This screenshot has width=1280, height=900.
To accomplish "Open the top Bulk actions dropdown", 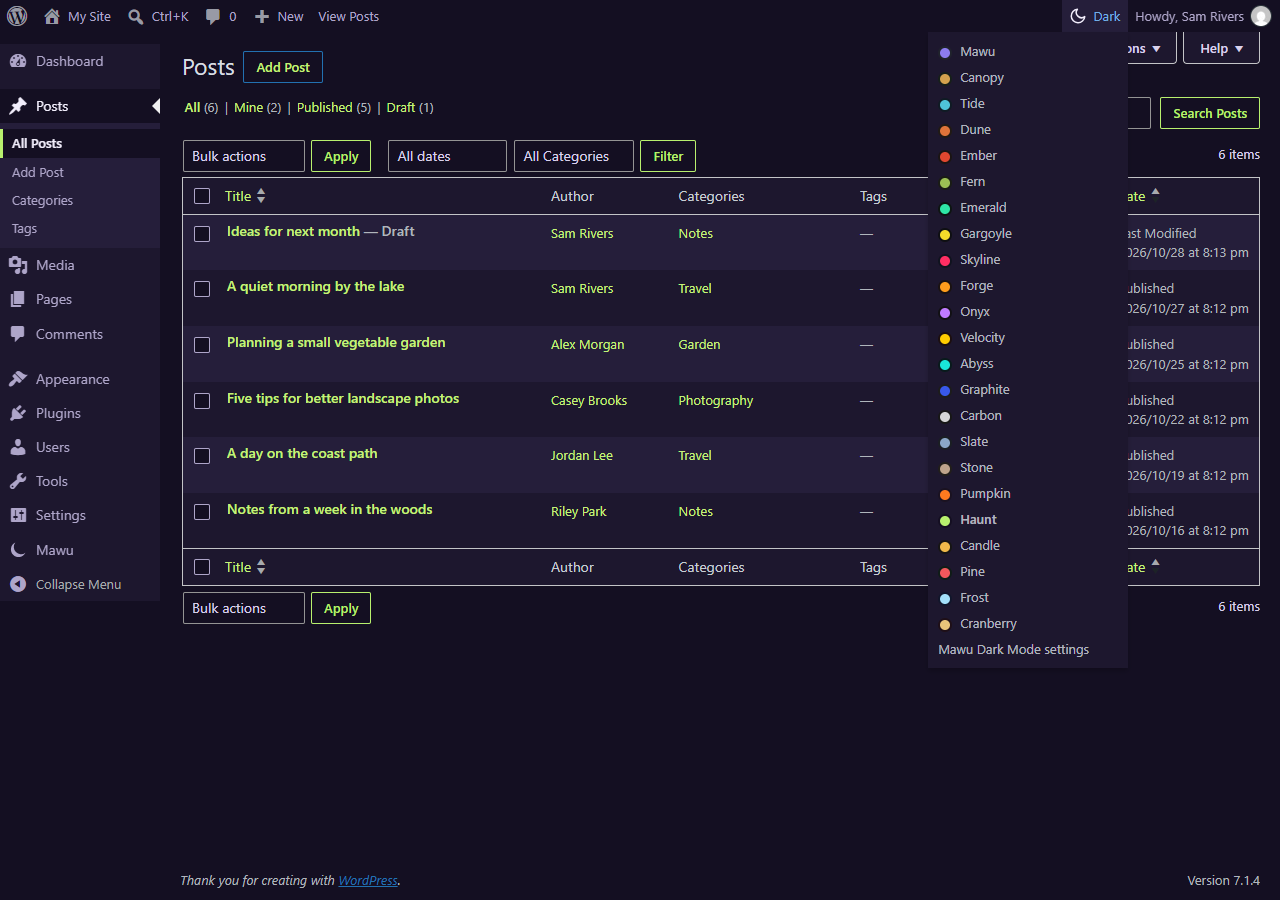I will pyautogui.click(x=244, y=156).
